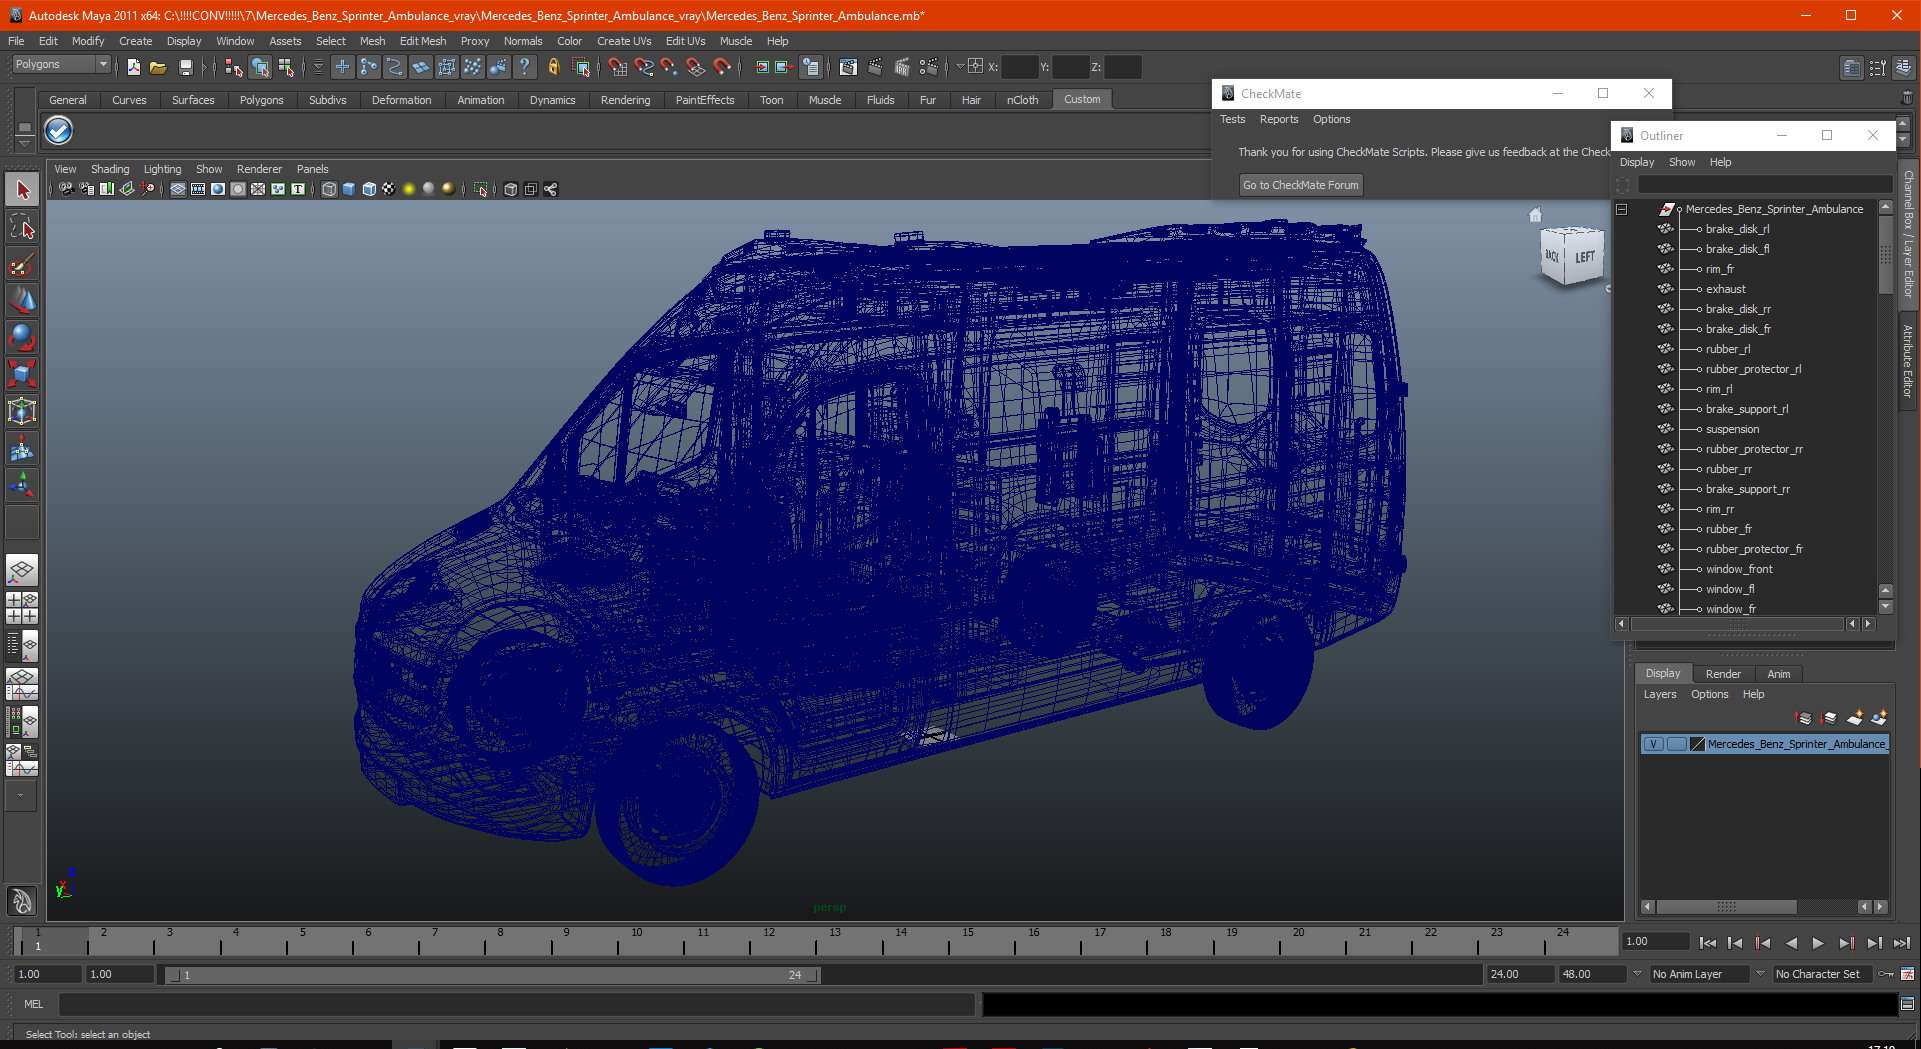This screenshot has height=1049, width=1921.
Task: Activate the Scale tool cube icon
Action: click(x=22, y=374)
